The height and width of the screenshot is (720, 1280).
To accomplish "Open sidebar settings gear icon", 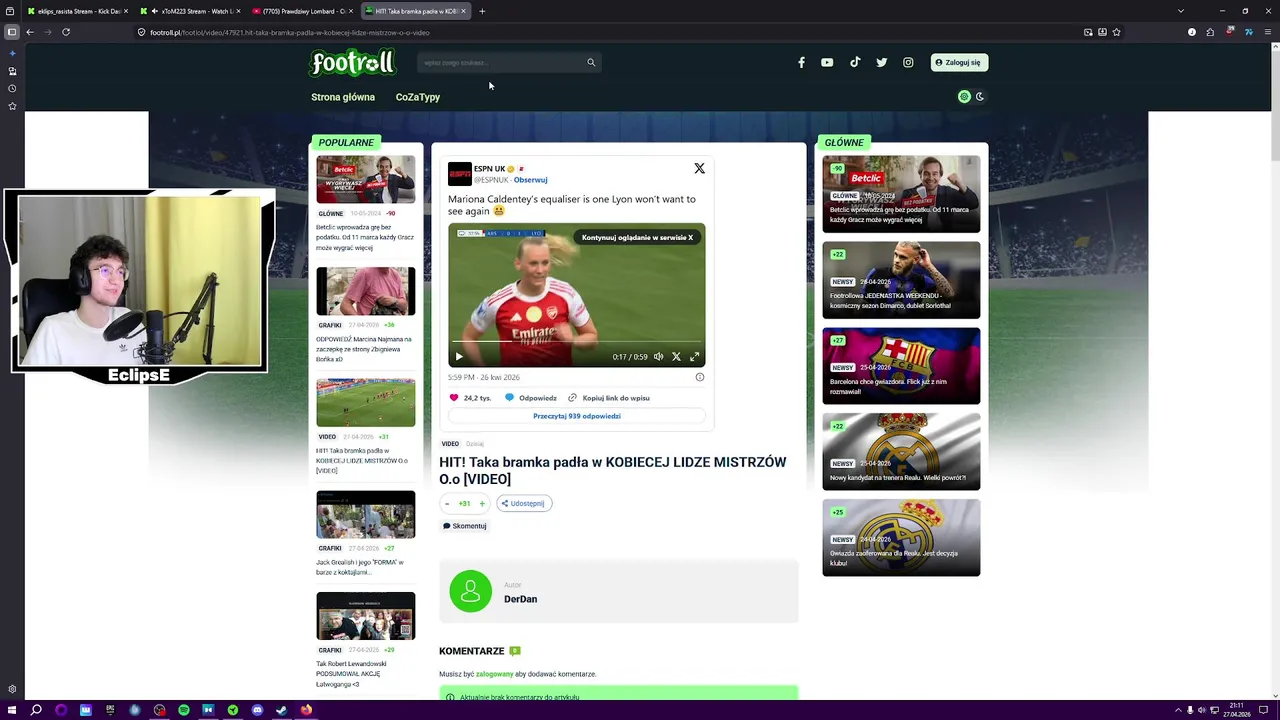I will coord(12,689).
